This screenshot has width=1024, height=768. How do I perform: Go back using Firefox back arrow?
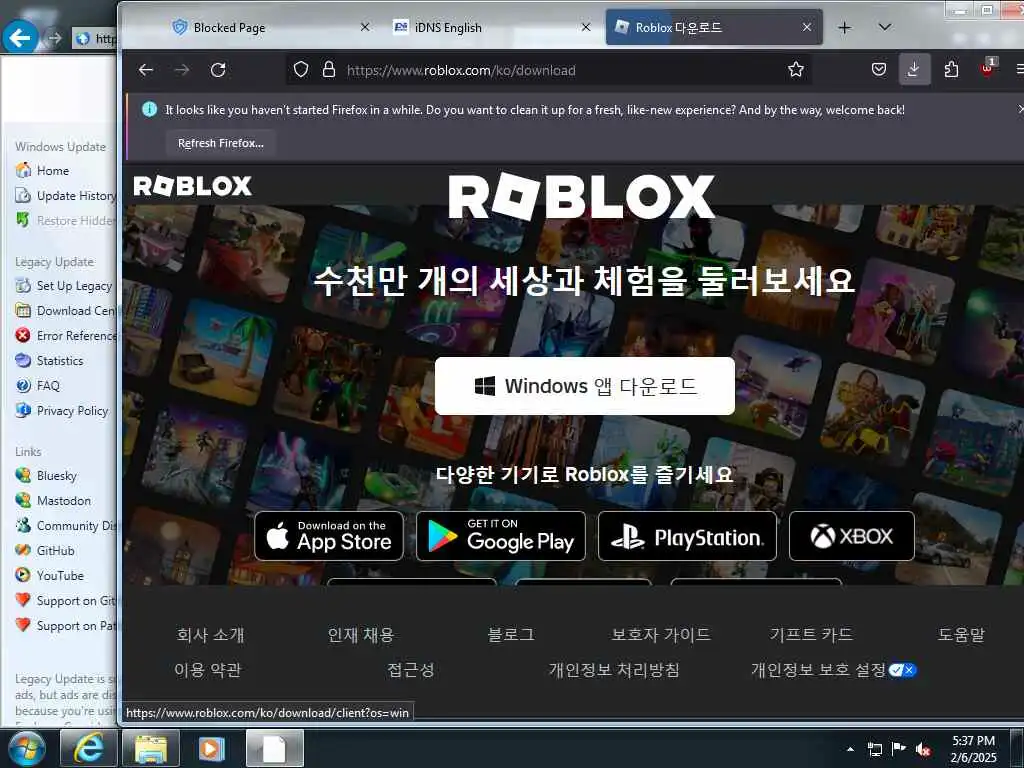tap(146, 70)
